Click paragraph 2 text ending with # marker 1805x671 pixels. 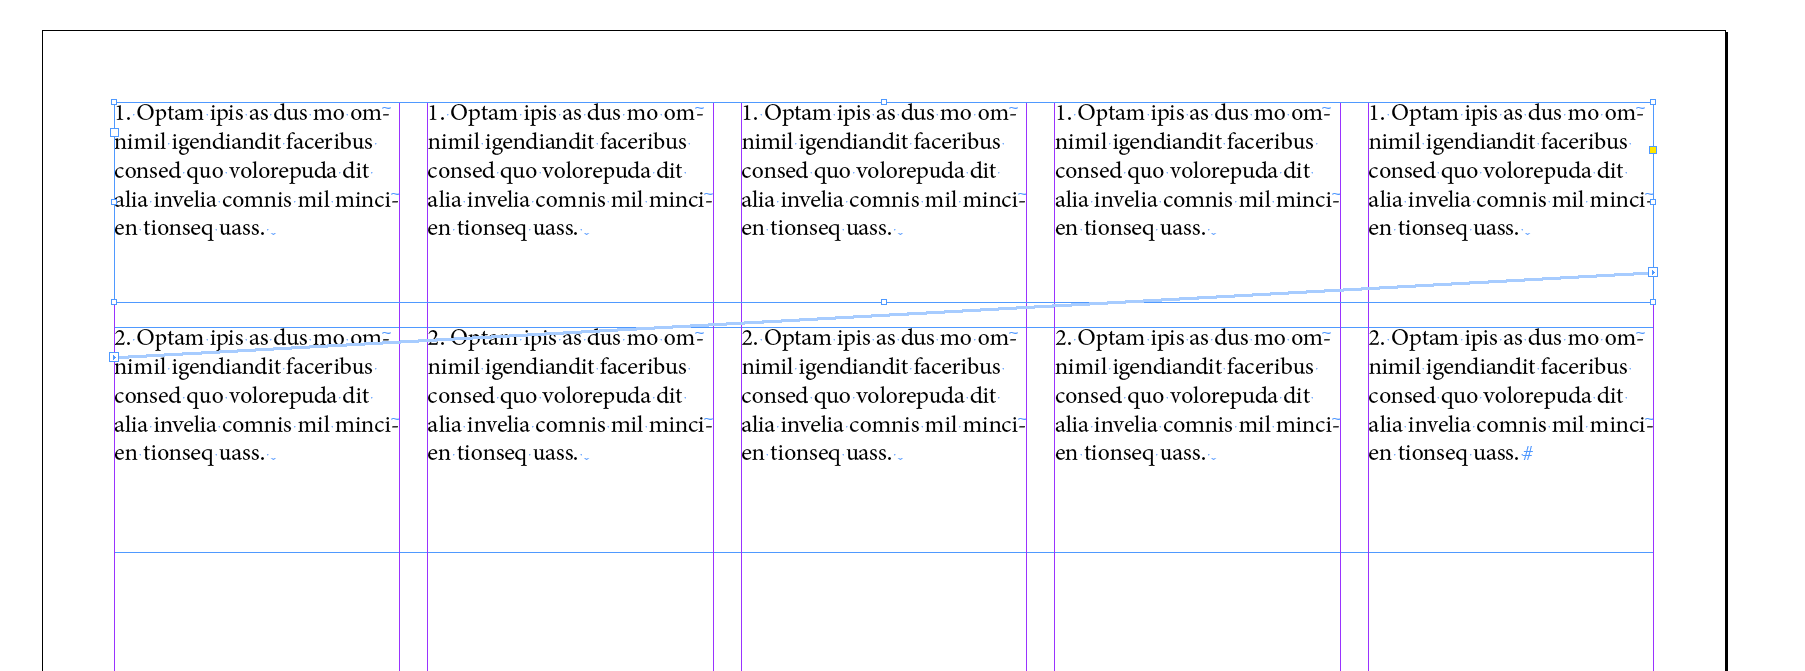coord(1510,396)
